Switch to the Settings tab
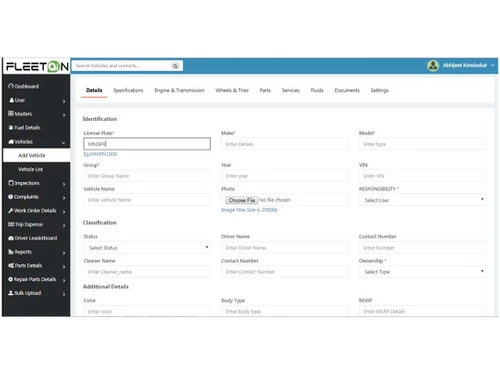The height and width of the screenshot is (375, 500). click(379, 90)
